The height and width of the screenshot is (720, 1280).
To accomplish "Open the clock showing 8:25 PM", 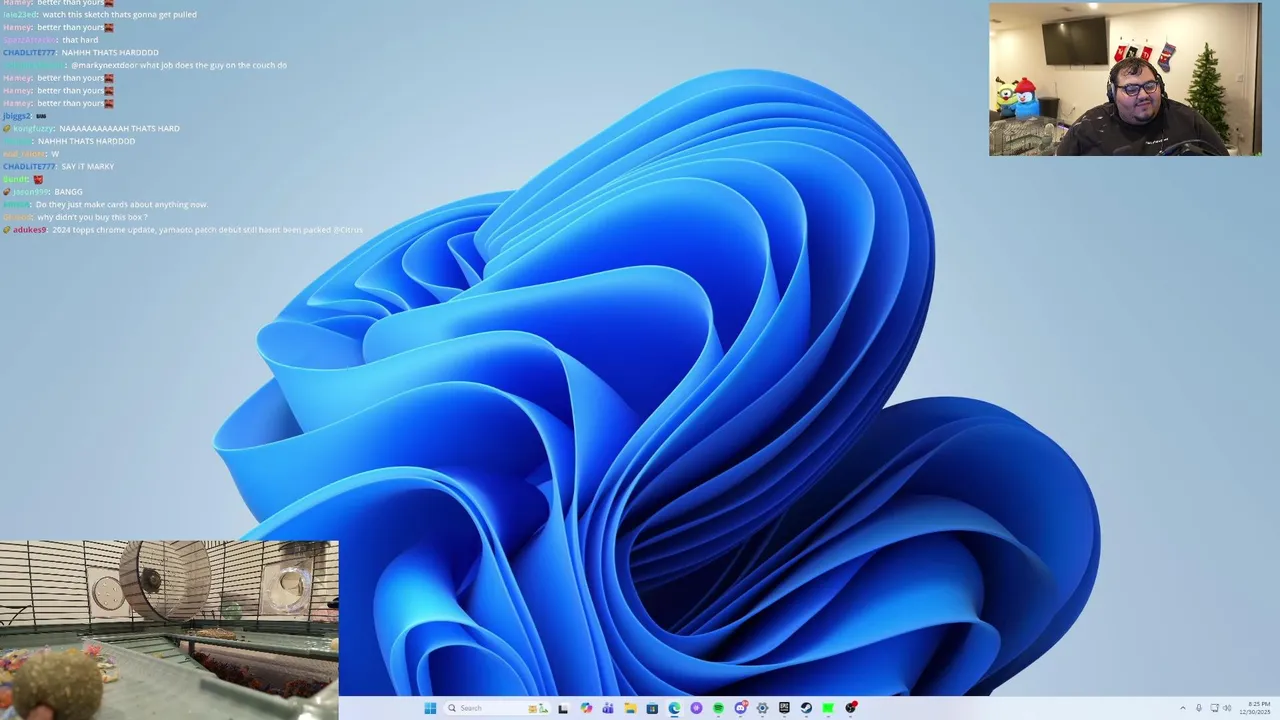I will pos(1255,708).
